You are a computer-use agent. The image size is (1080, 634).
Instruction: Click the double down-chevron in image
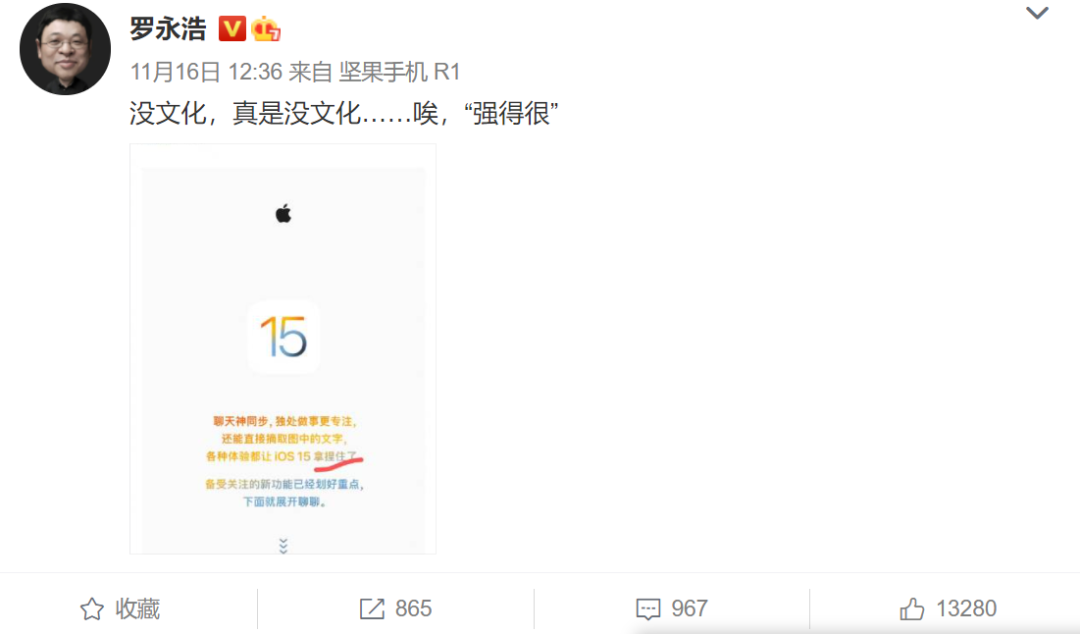pos(283,546)
